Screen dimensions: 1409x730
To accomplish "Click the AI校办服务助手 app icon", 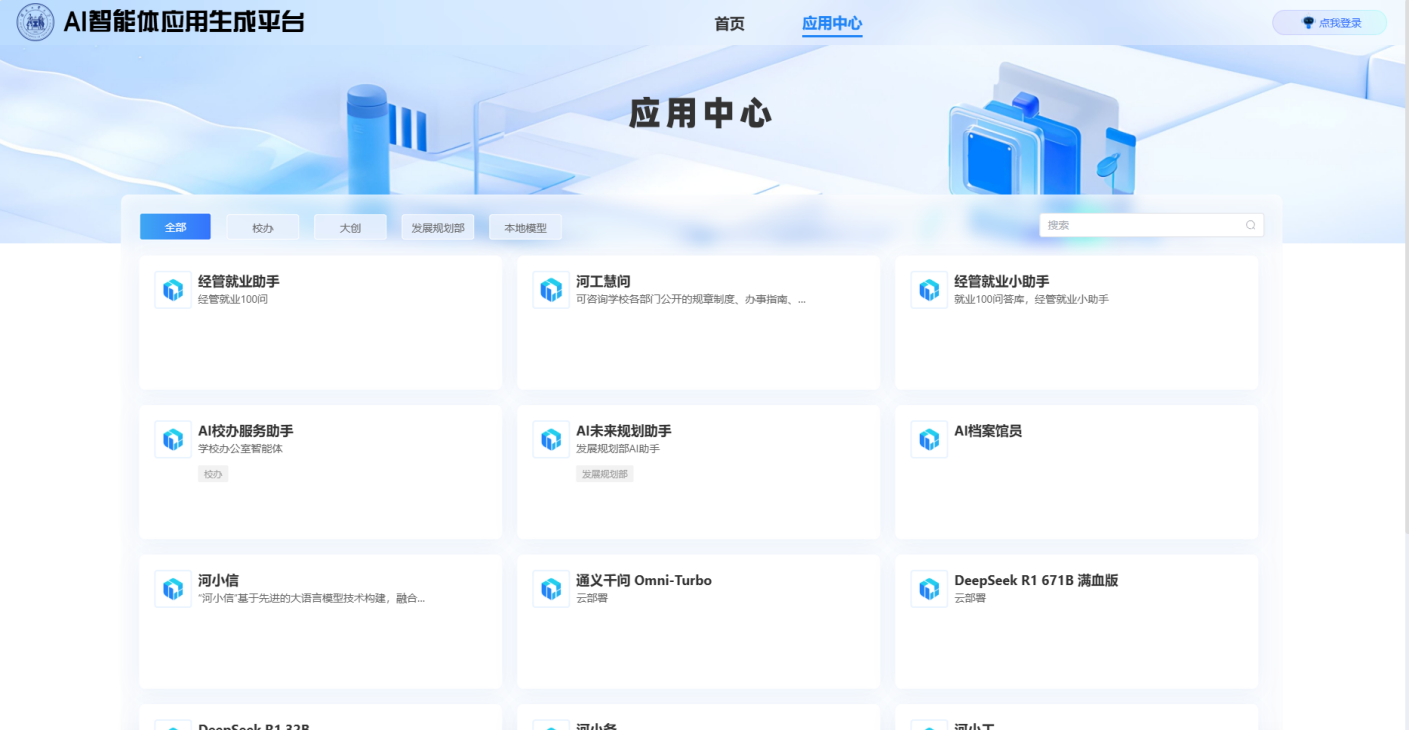I will [173, 439].
